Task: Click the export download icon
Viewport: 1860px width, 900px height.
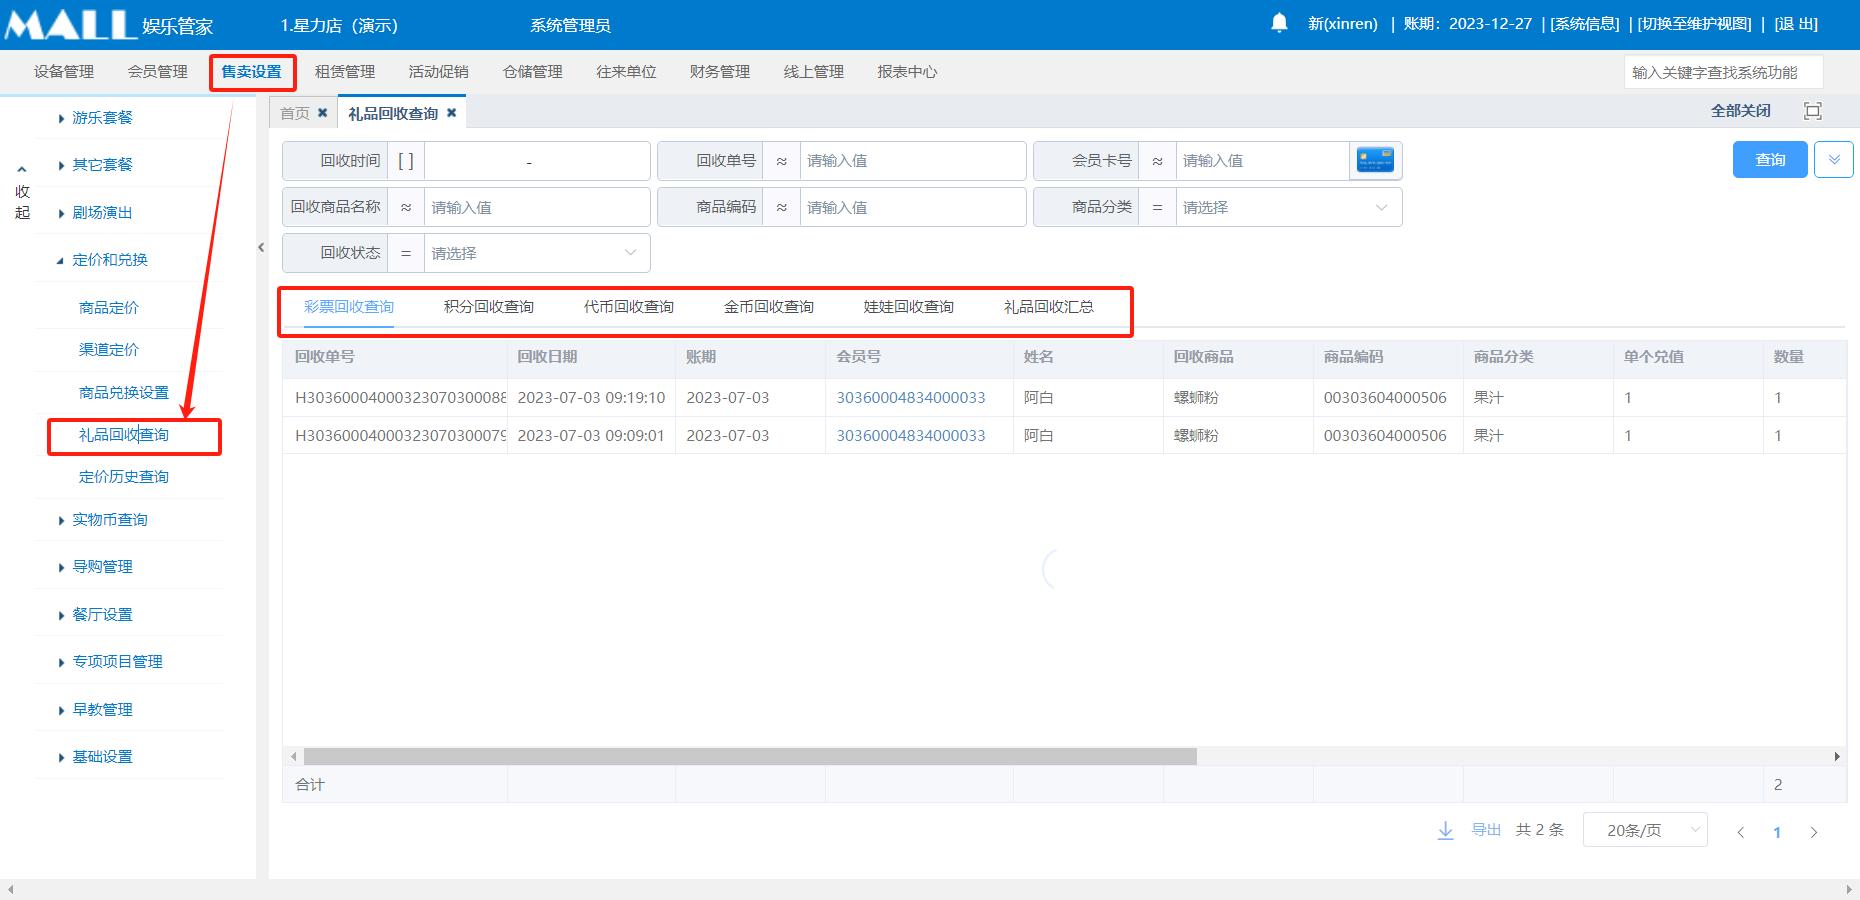Action: [x=1446, y=830]
